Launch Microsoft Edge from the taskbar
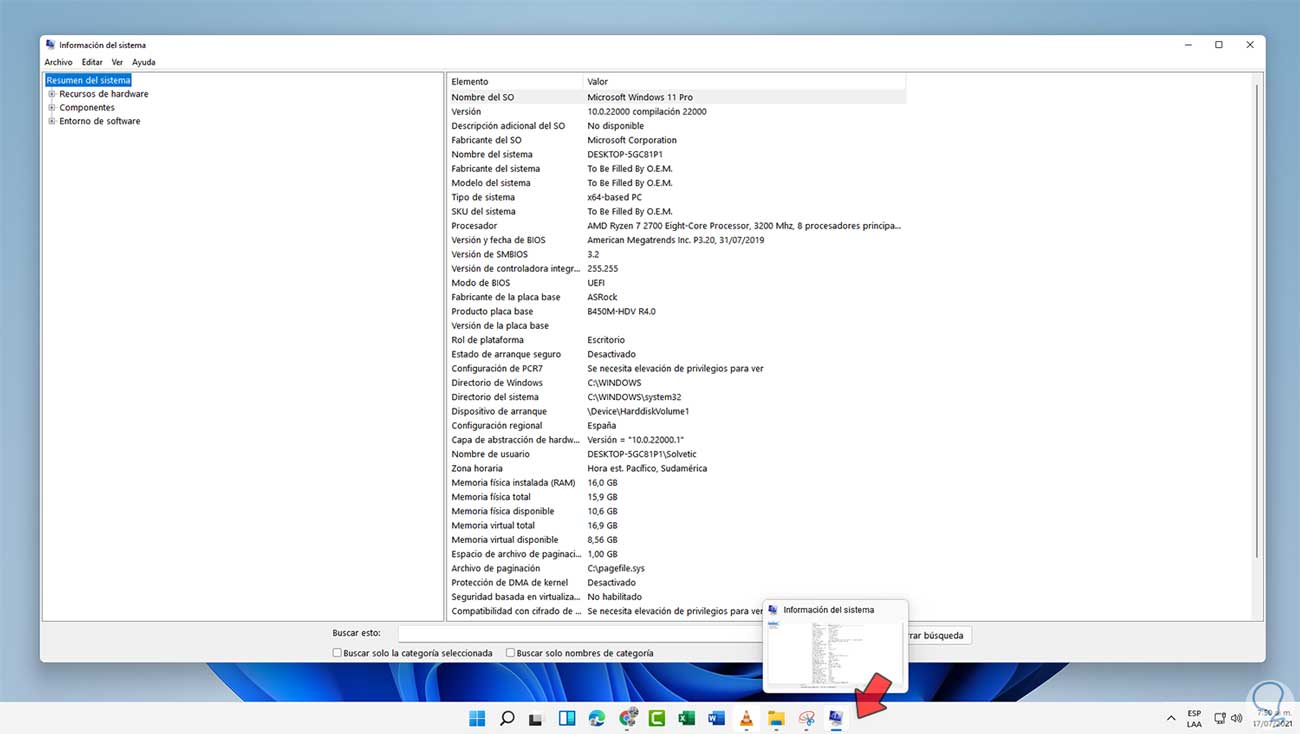 pos(597,718)
